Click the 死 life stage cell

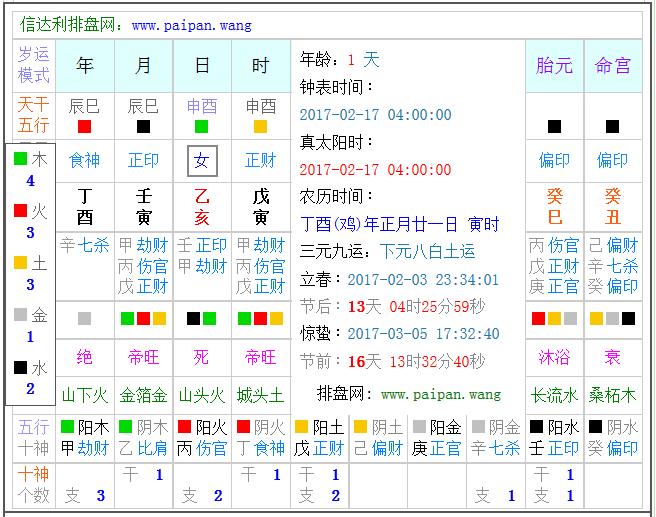[202, 358]
